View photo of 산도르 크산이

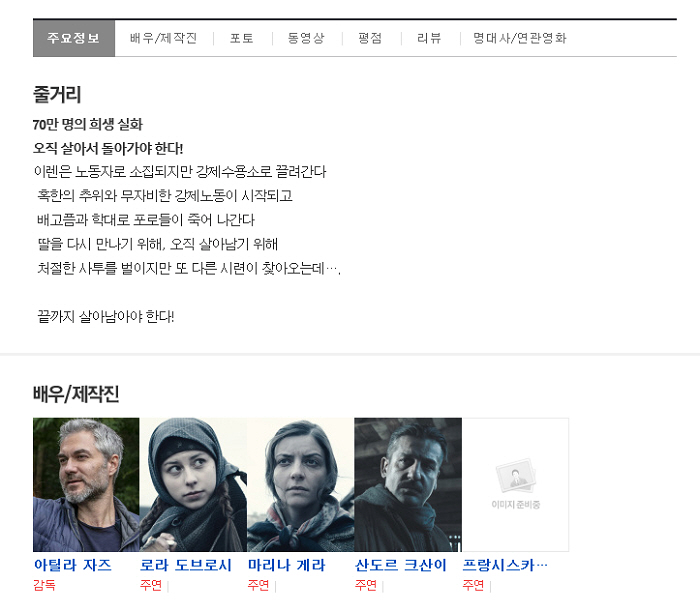pos(408,485)
